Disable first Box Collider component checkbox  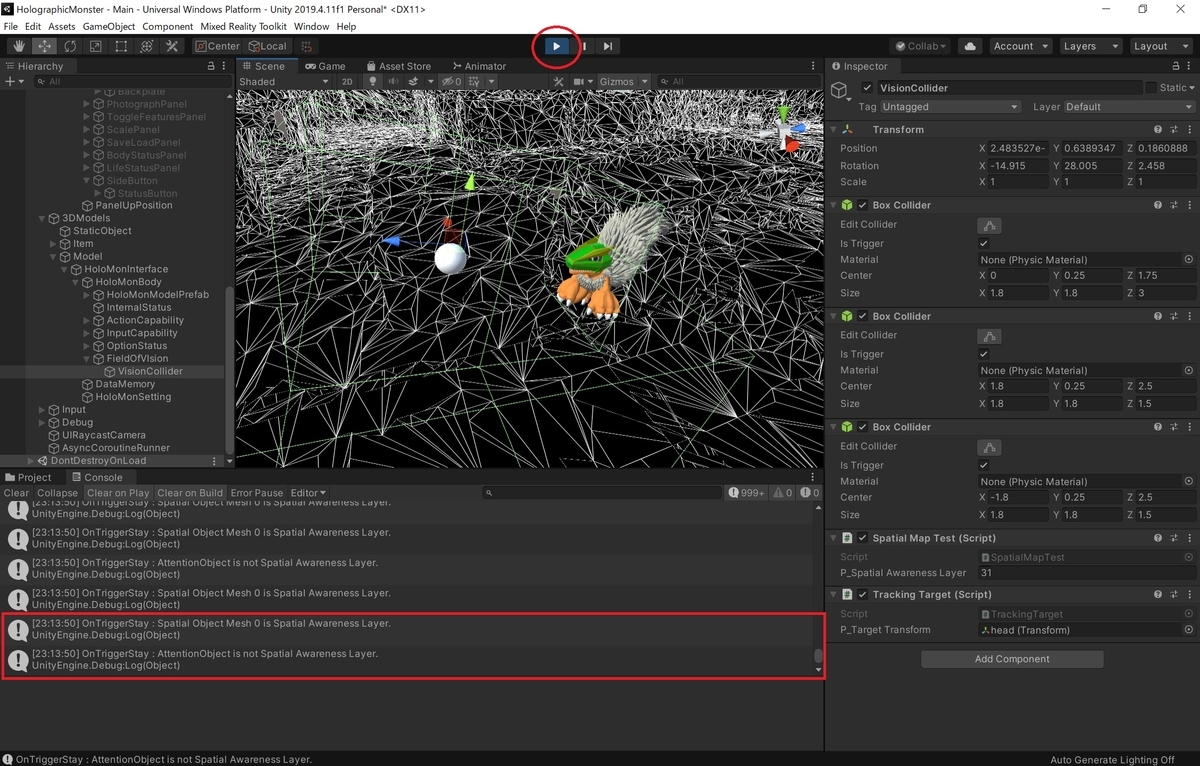(x=863, y=205)
